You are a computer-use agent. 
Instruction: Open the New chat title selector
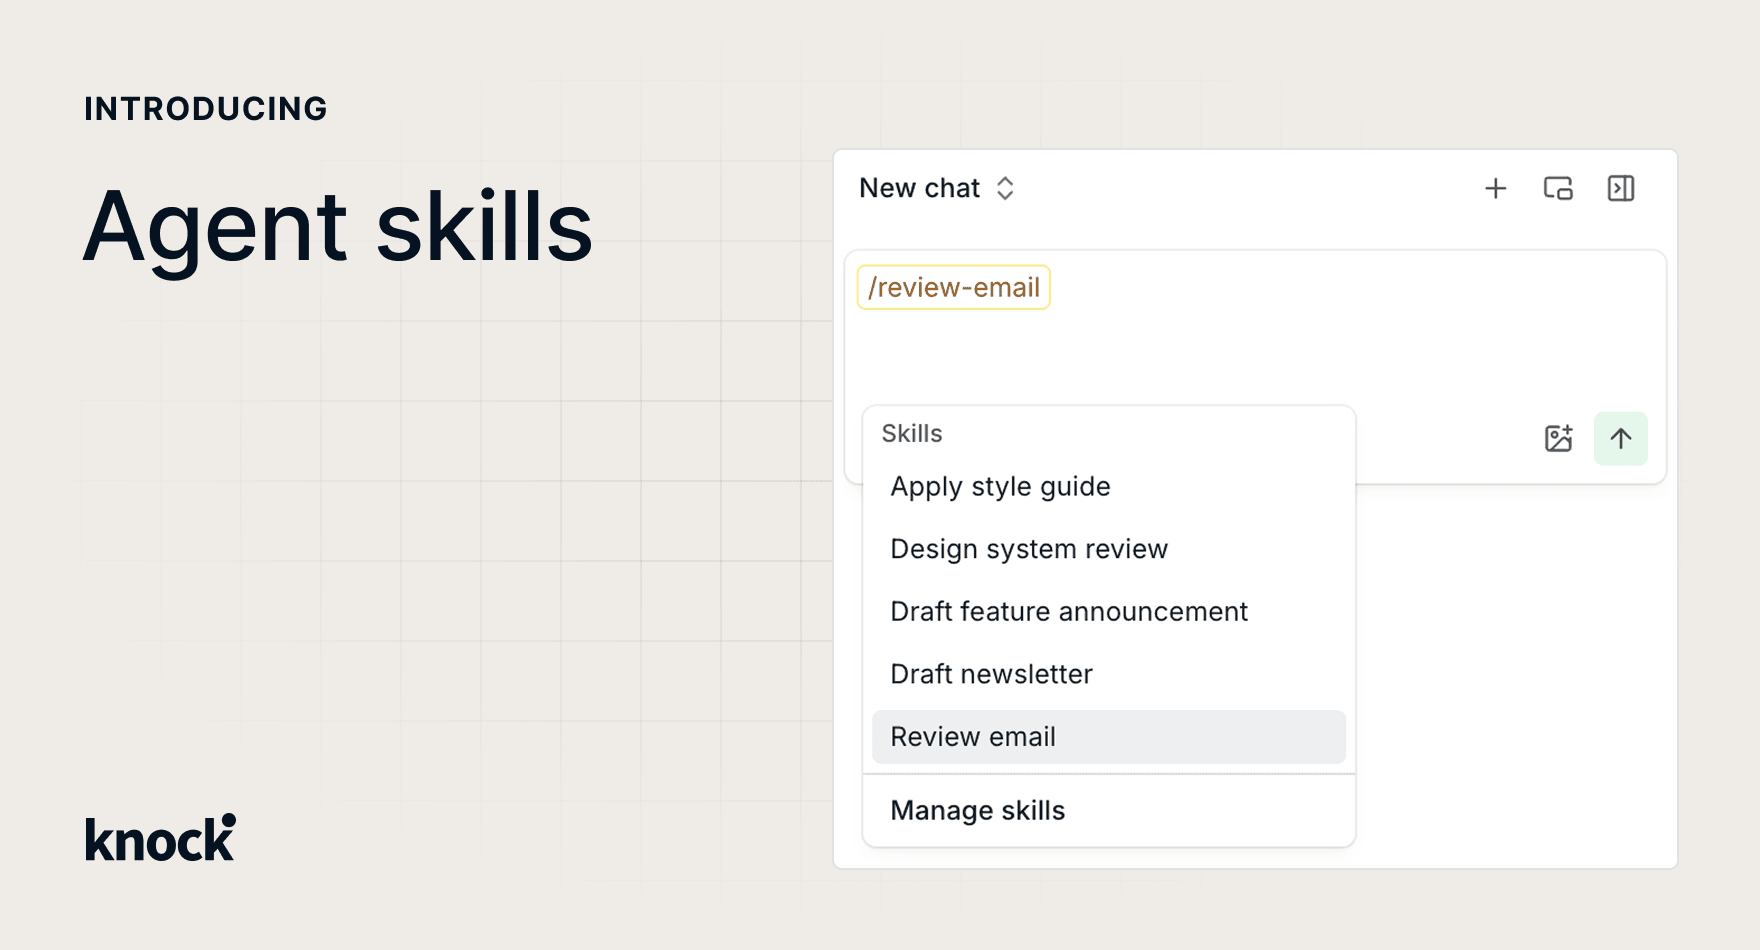(920, 188)
